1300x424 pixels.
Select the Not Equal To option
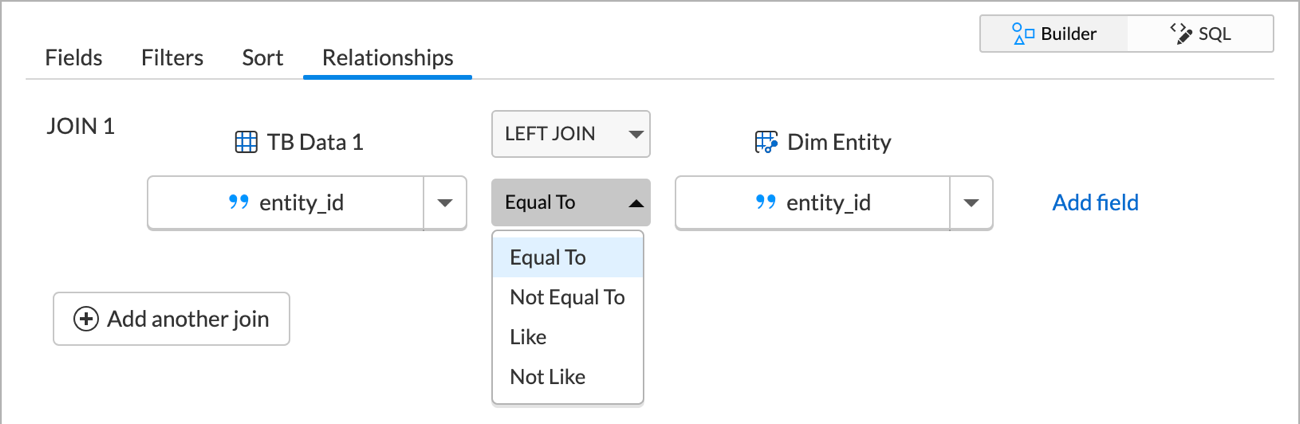[x=567, y=297]
